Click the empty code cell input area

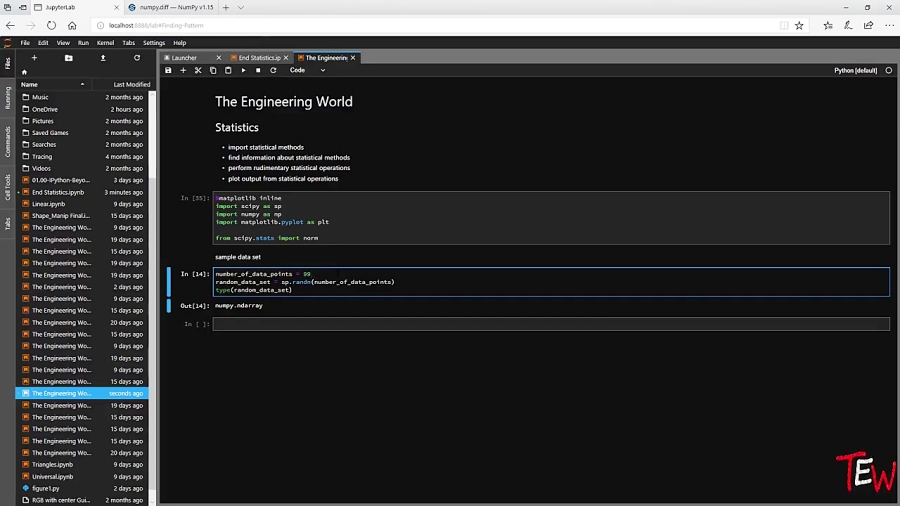click(x=550, y=324)
